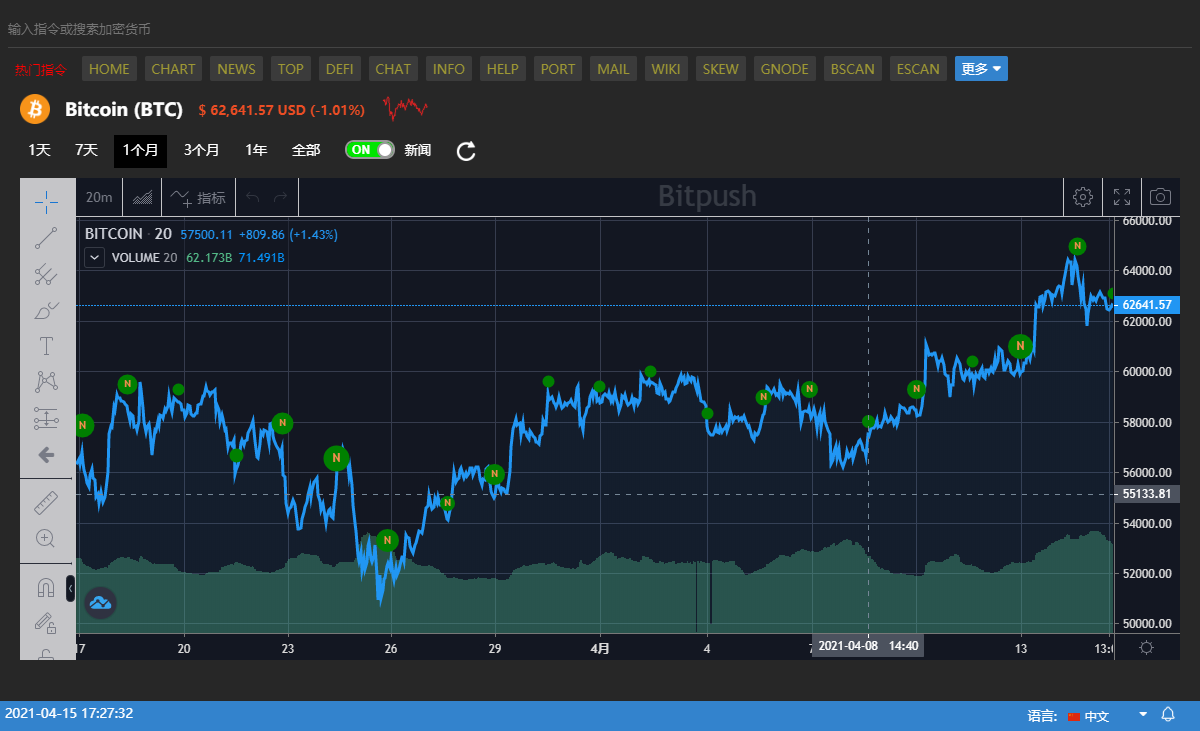
Task: Open the DEFI command button
Action: click(x=340, y=69)
